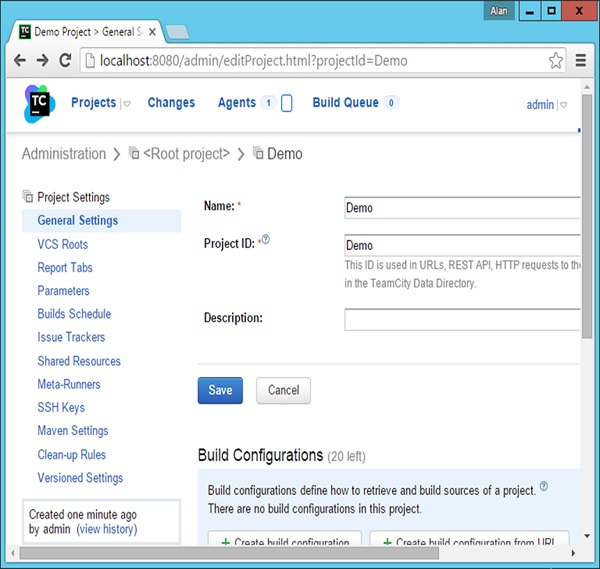Focus the Description input field
The width and height of the screenshot is (600, 569).
[x=462, y=319]
